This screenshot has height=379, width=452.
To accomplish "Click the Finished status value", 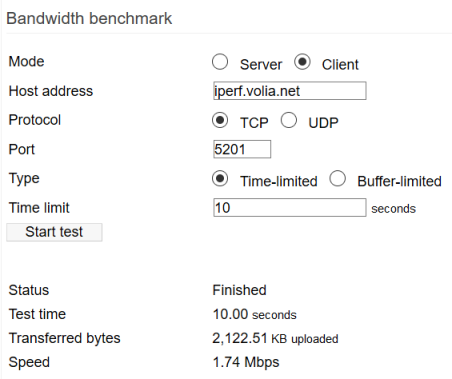I will pyautogui.click(x=239, y=290).
